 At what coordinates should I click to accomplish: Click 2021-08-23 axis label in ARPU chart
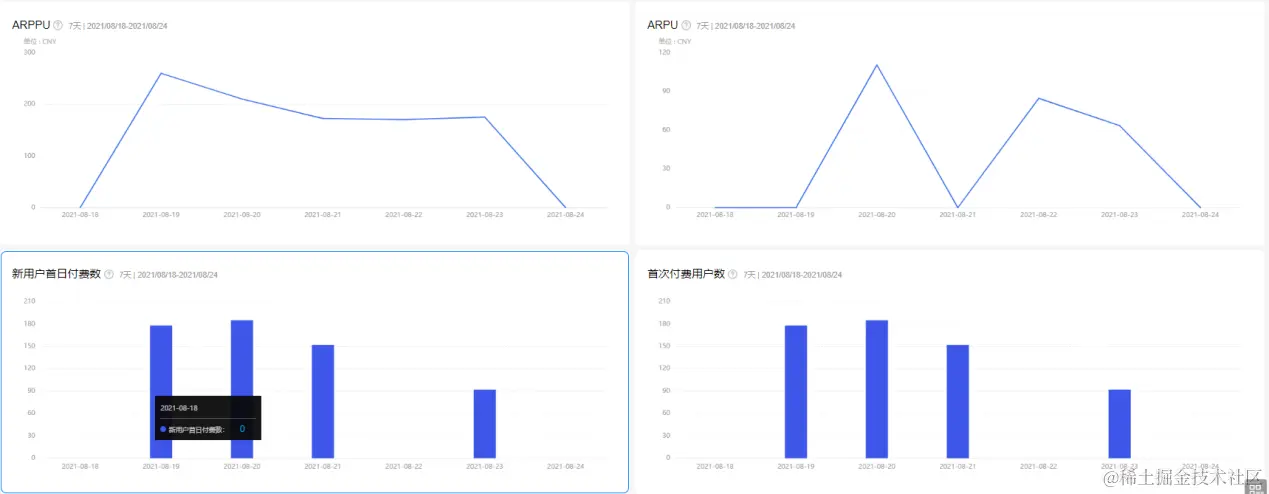(1120, 214)
